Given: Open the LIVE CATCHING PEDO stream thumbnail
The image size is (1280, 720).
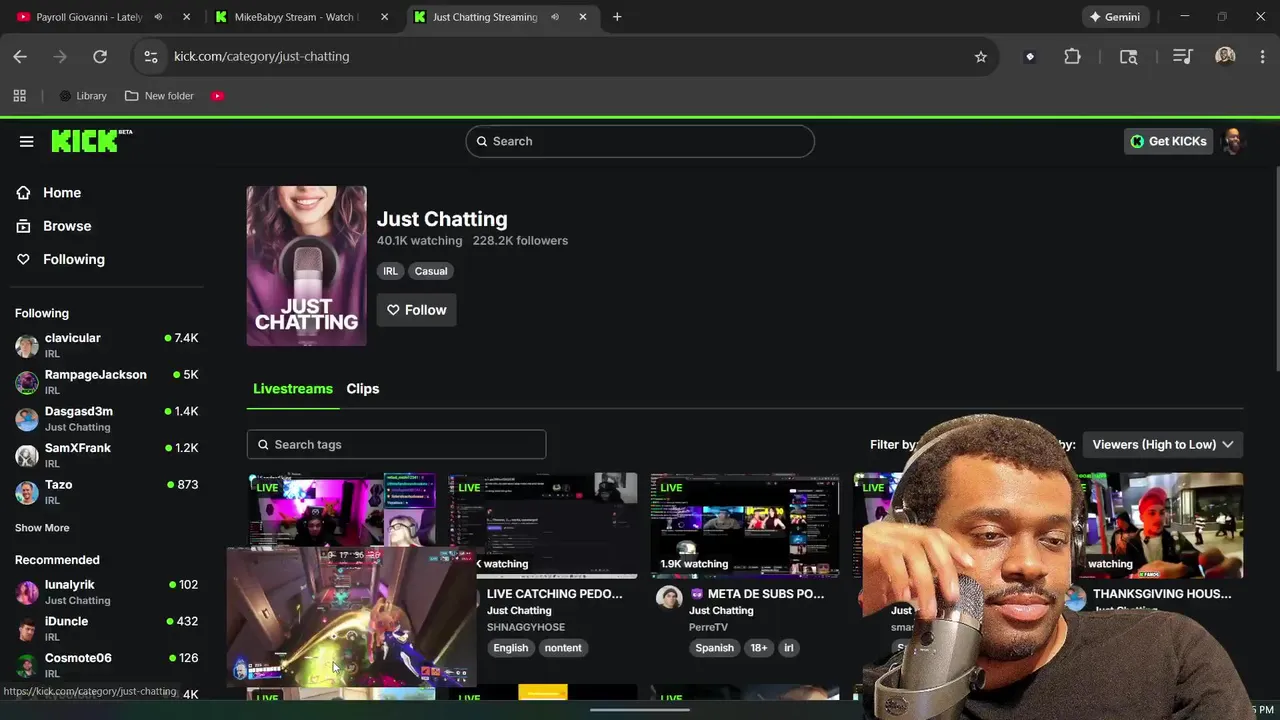Looking at the screenshot, I should (x=543, y=526).
